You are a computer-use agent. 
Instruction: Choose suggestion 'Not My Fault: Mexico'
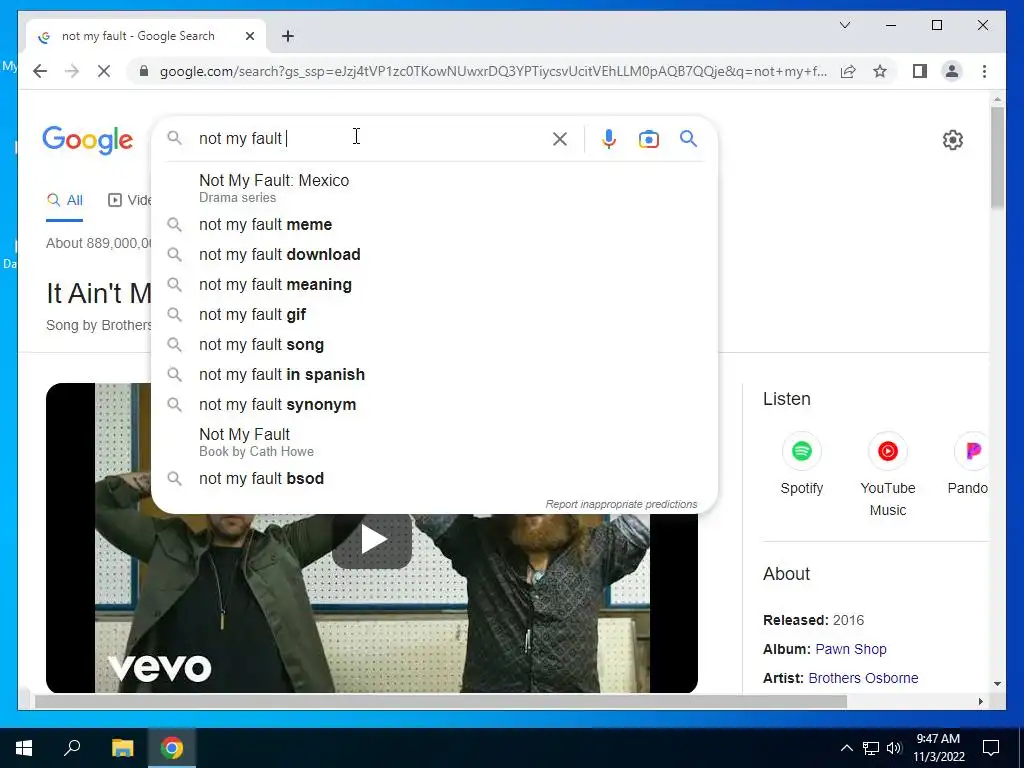(434, 188)
